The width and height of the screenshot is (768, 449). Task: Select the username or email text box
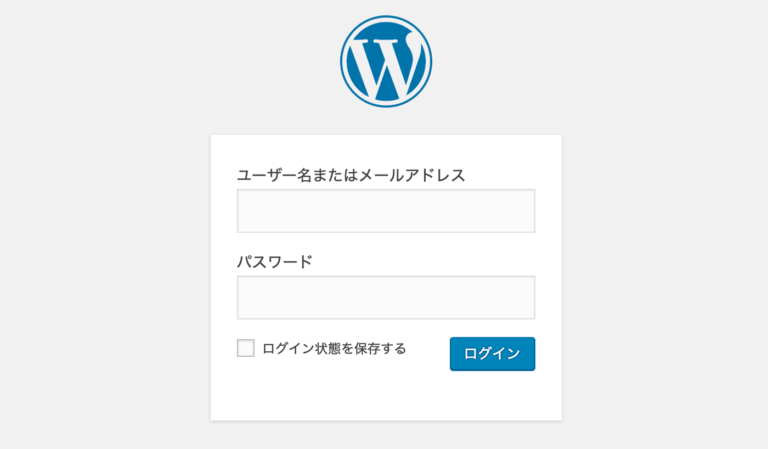[x=386, y=211]
